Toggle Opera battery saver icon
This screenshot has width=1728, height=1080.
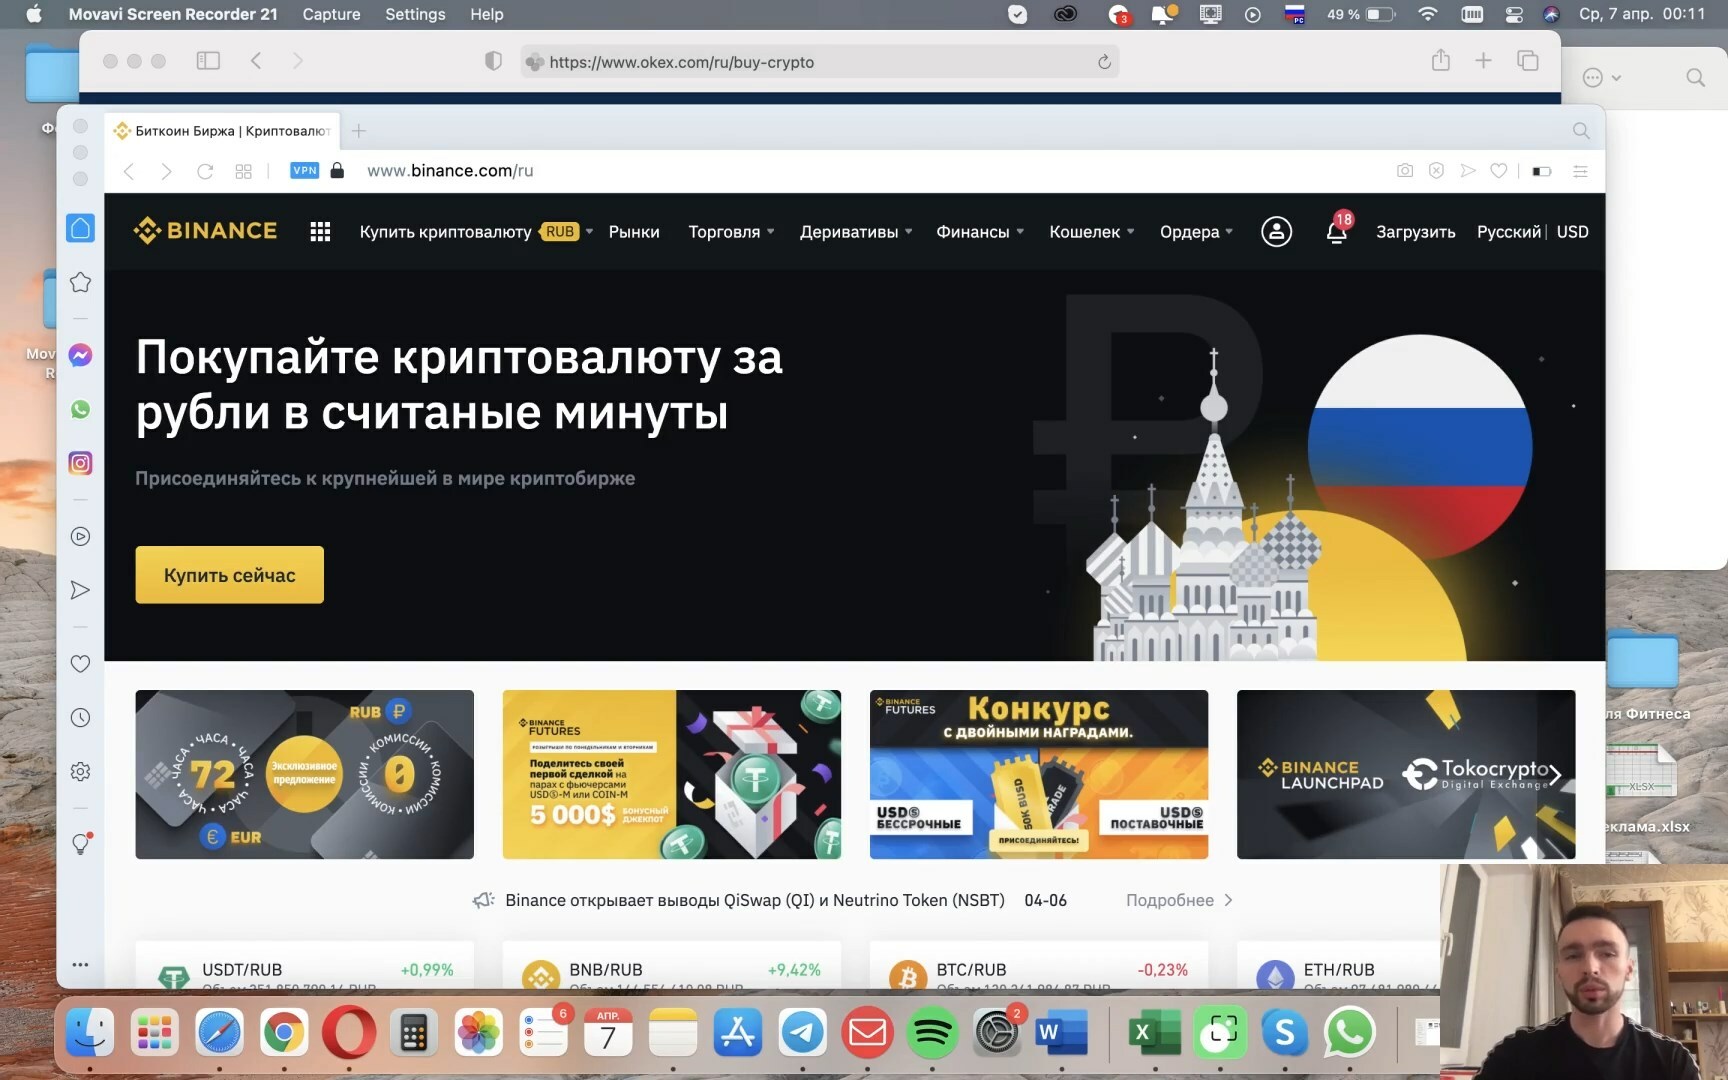tap(1541, 171)
